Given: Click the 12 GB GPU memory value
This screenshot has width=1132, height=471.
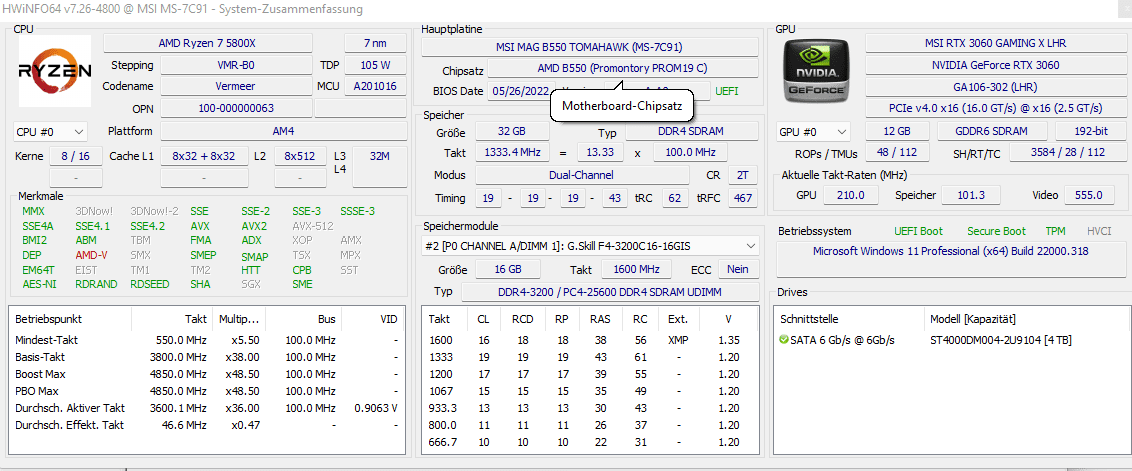Looking at the screenshot, I should coord(897,131).
